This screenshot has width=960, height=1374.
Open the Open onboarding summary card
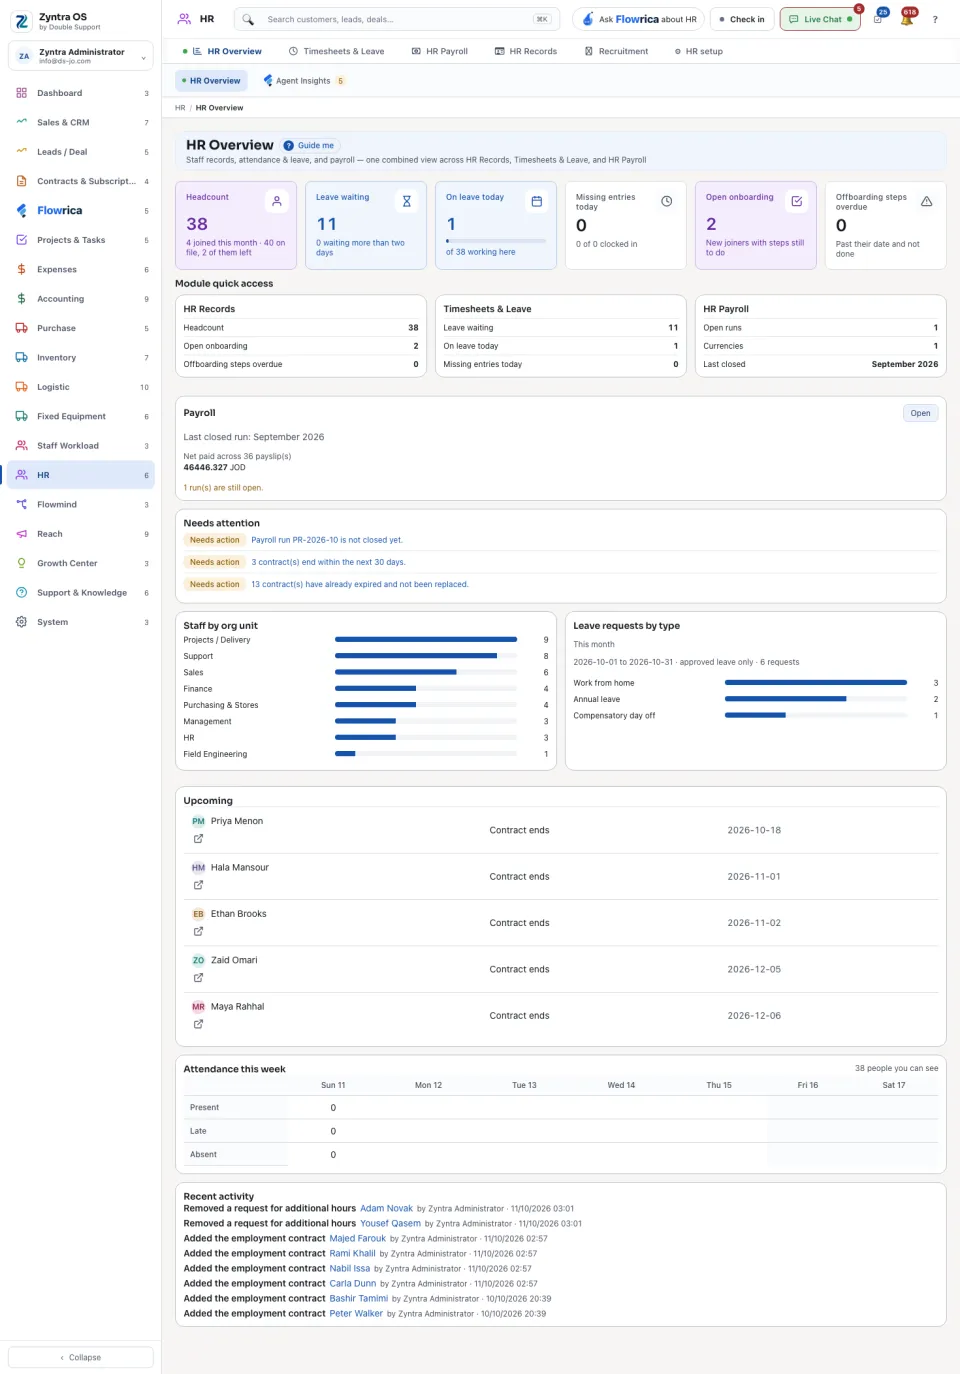pos(756,225)
